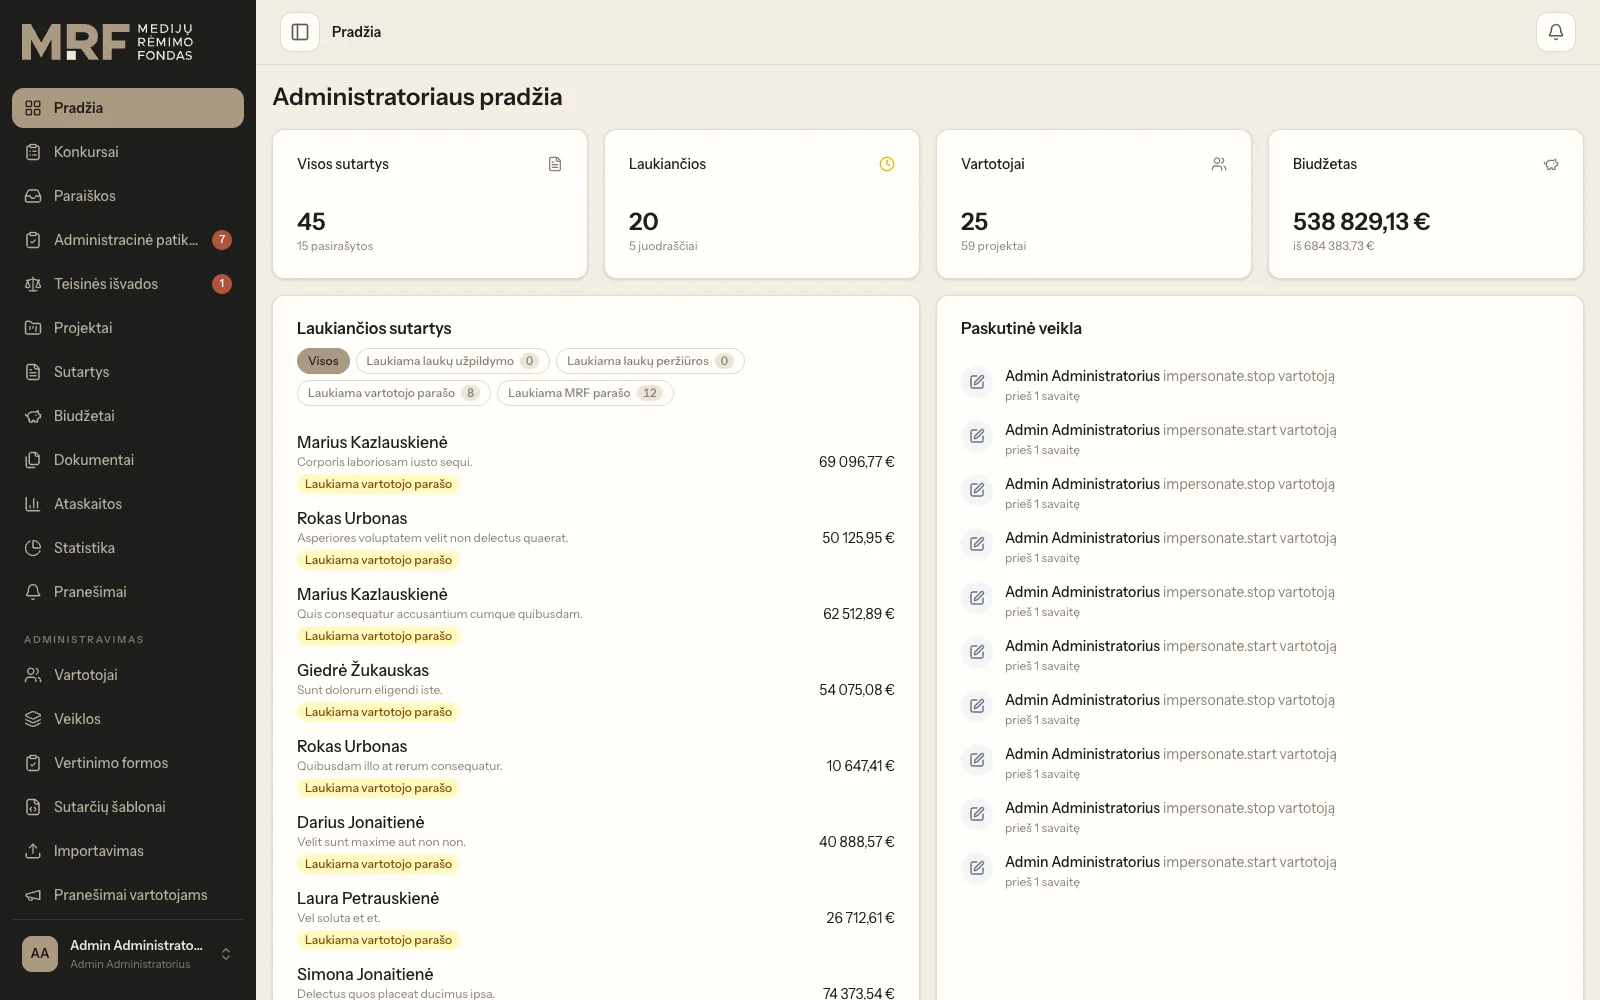Click the status badge under Giedrė Žukauskas
The image size is (1600, 1000).
point(378,712)
